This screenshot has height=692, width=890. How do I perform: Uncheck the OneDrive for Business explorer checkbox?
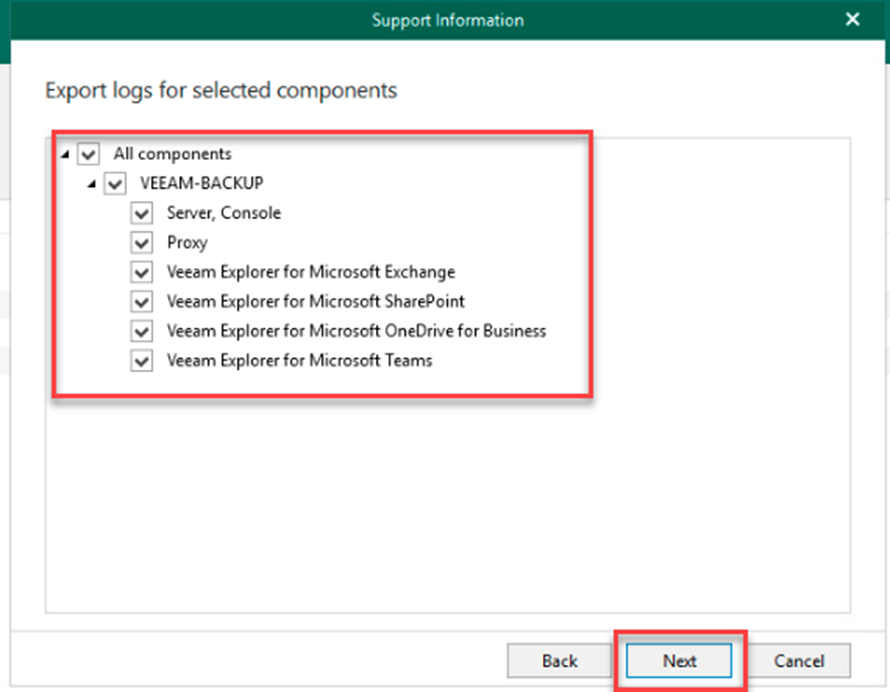(x=142, y=331)
